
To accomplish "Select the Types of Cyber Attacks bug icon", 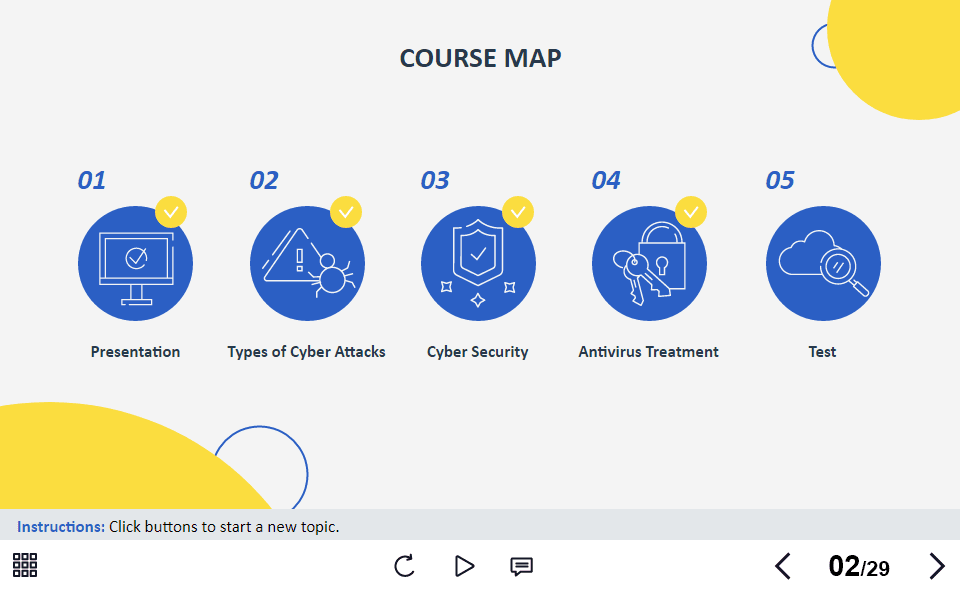I will click(x=307, y=264).
